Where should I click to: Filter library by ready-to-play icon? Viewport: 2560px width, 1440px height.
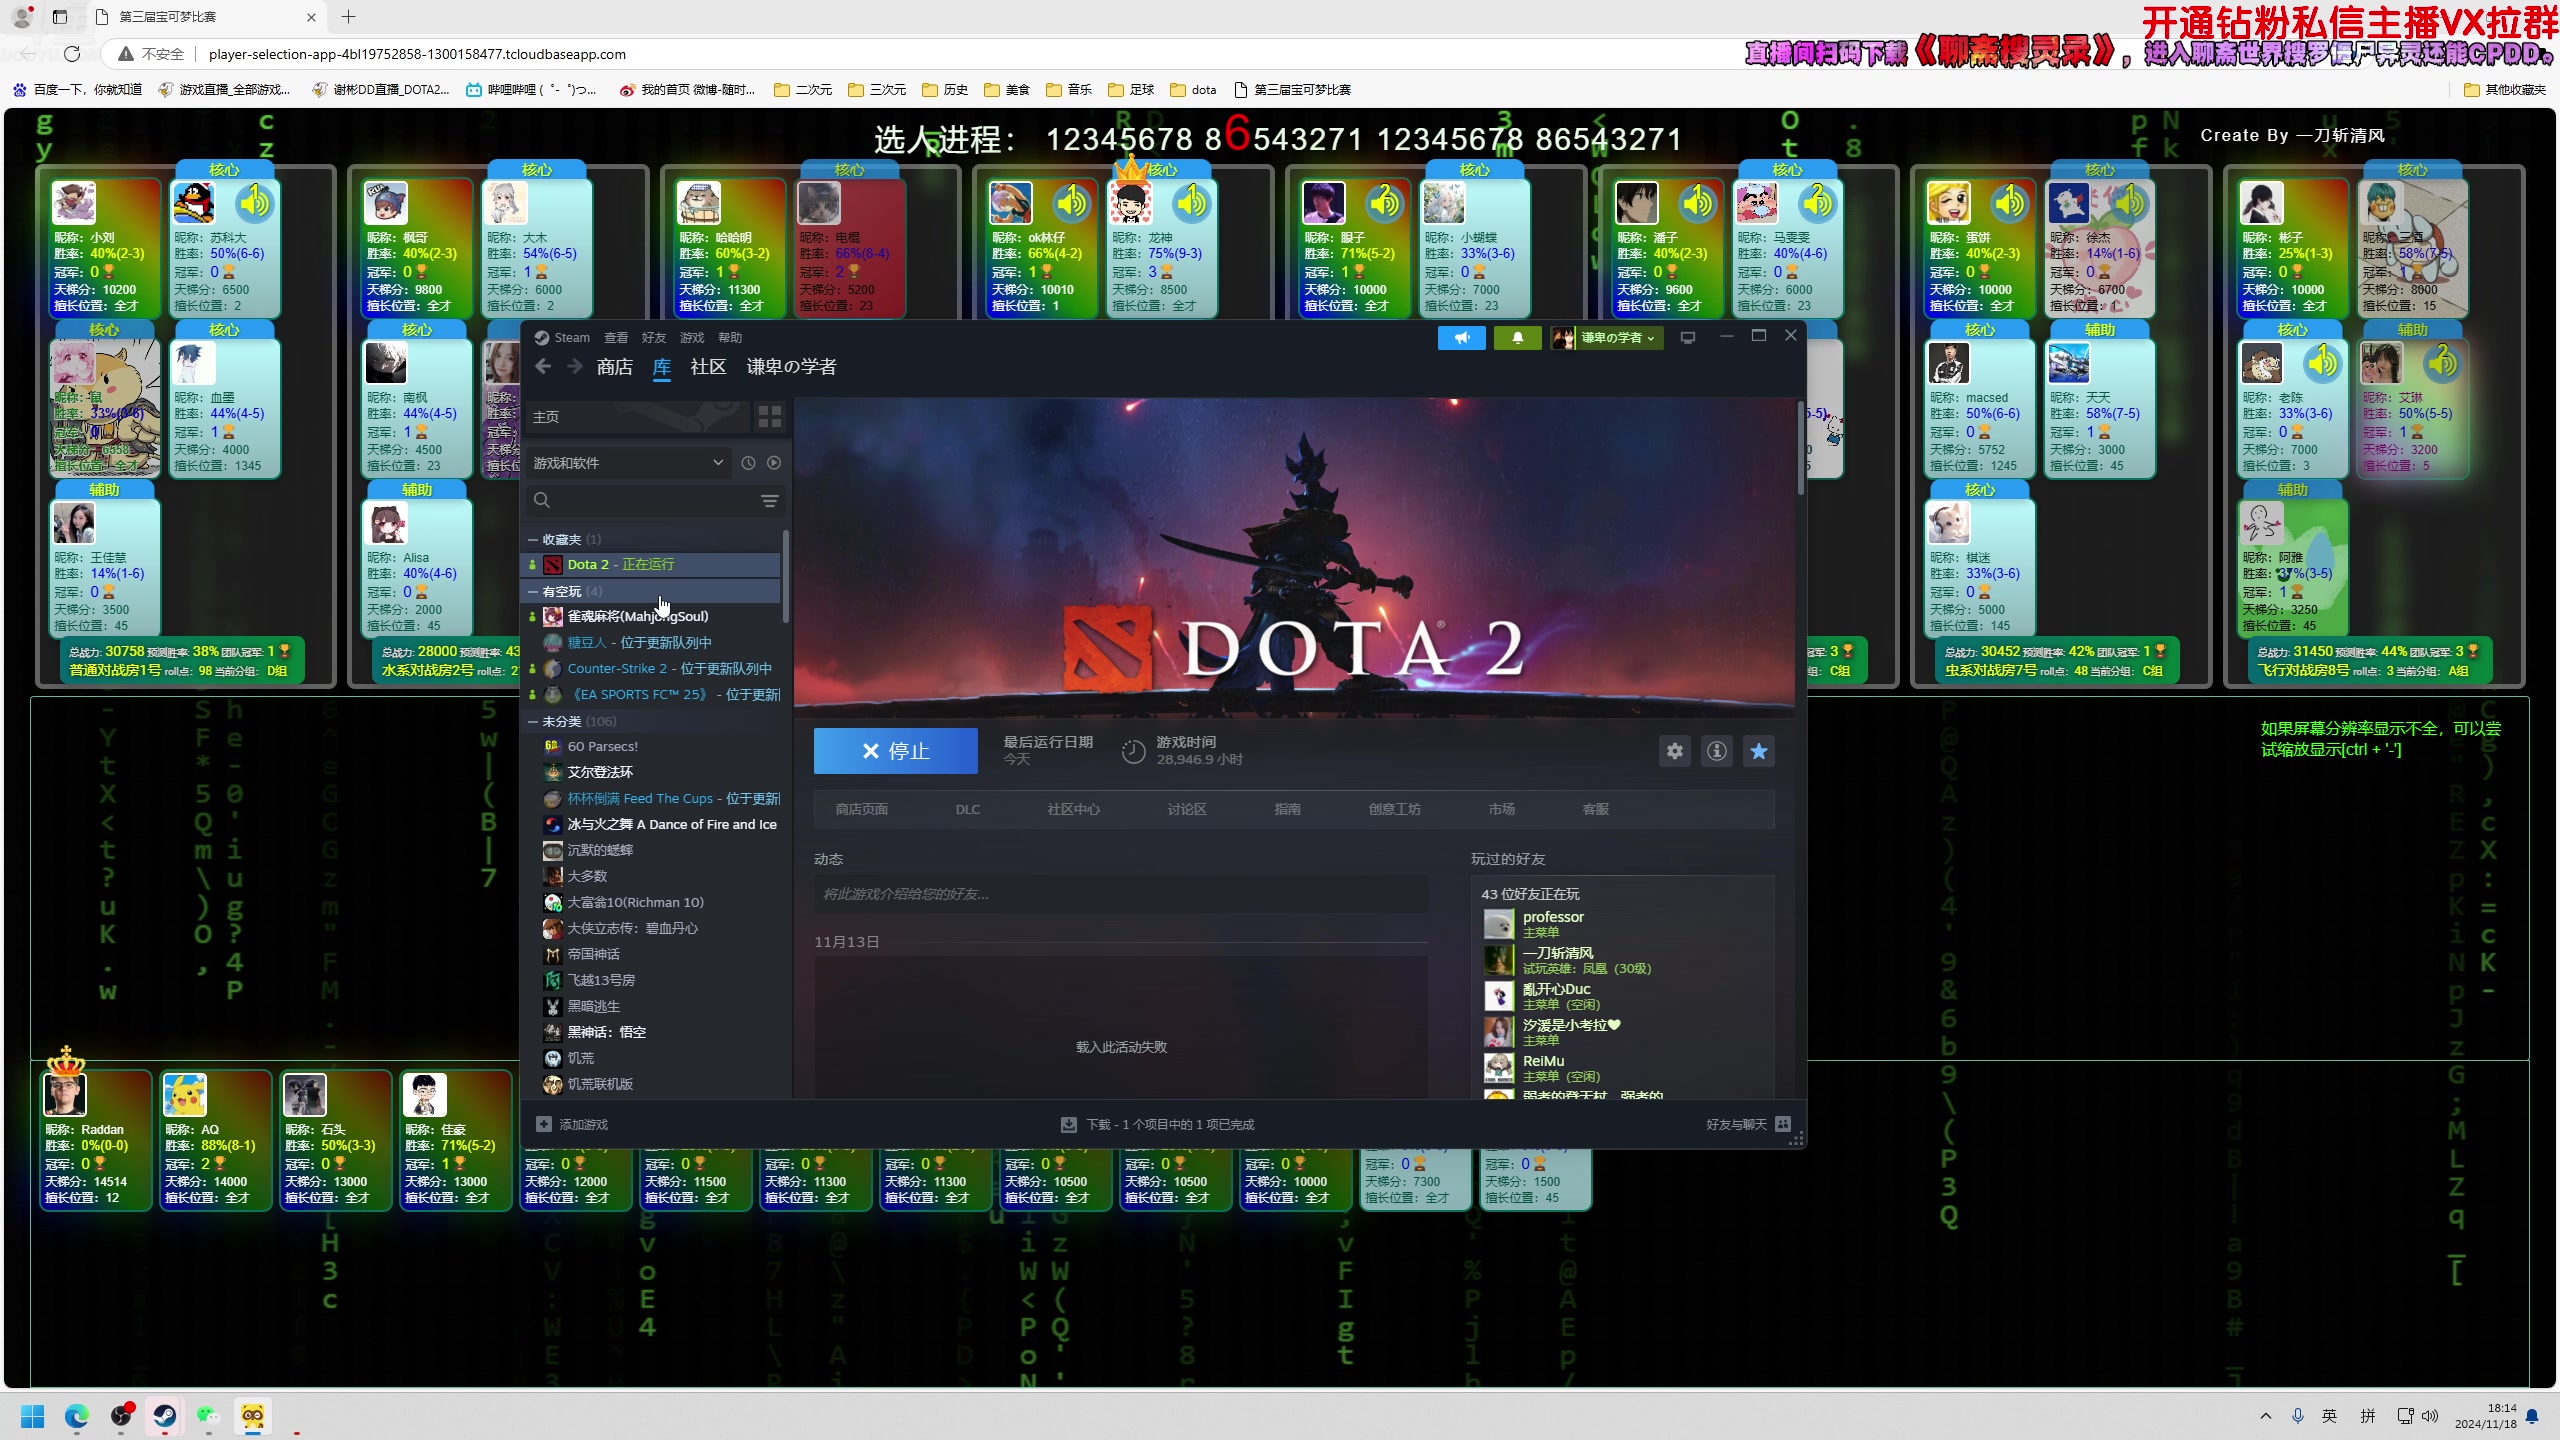774,463
